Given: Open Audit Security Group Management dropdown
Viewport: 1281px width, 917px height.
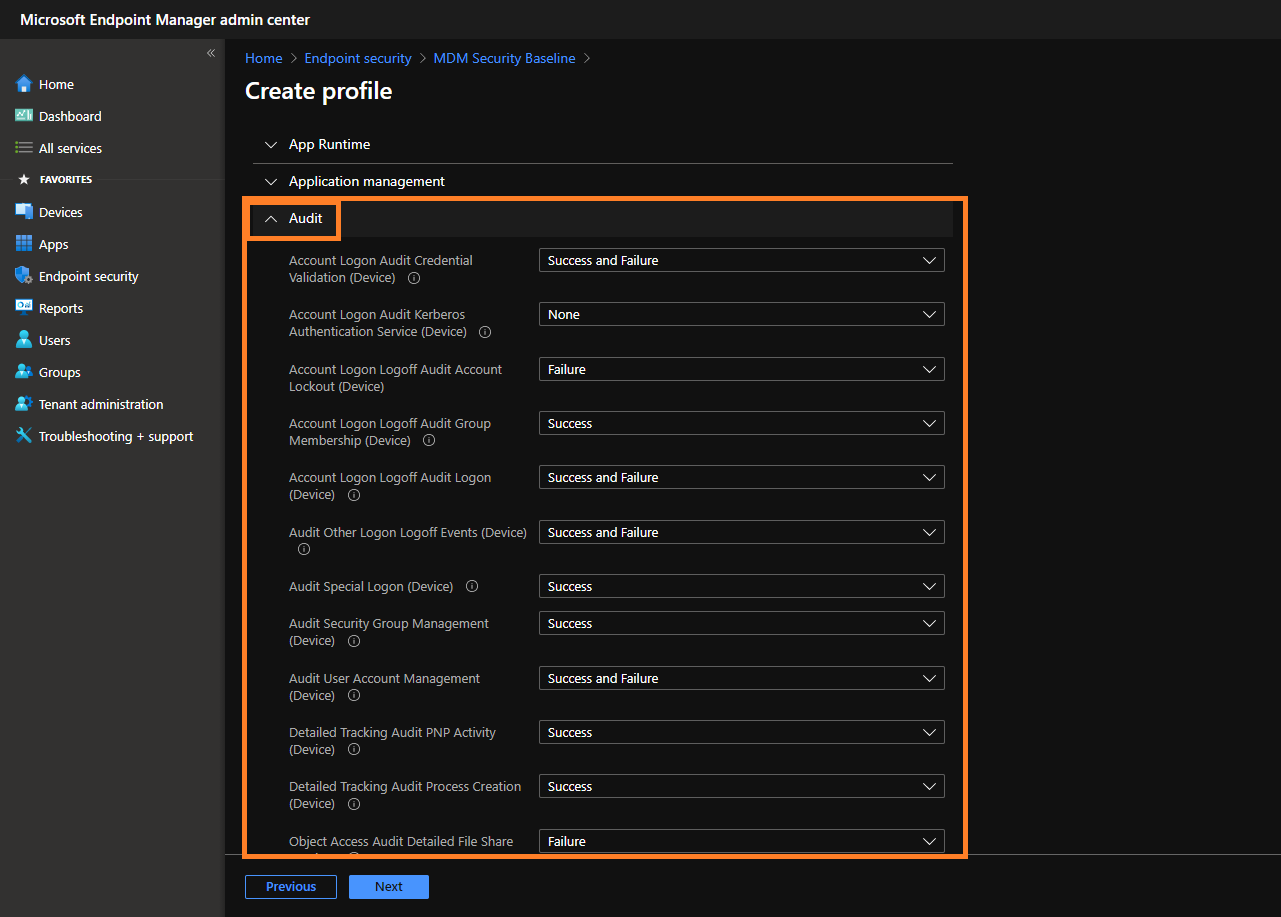Looking at the screenshot, I should point(741,623).
